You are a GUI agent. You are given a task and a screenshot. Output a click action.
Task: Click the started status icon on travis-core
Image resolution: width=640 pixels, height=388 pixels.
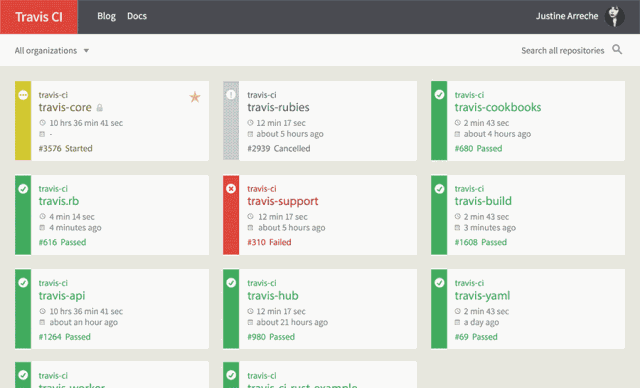point(23,95)
